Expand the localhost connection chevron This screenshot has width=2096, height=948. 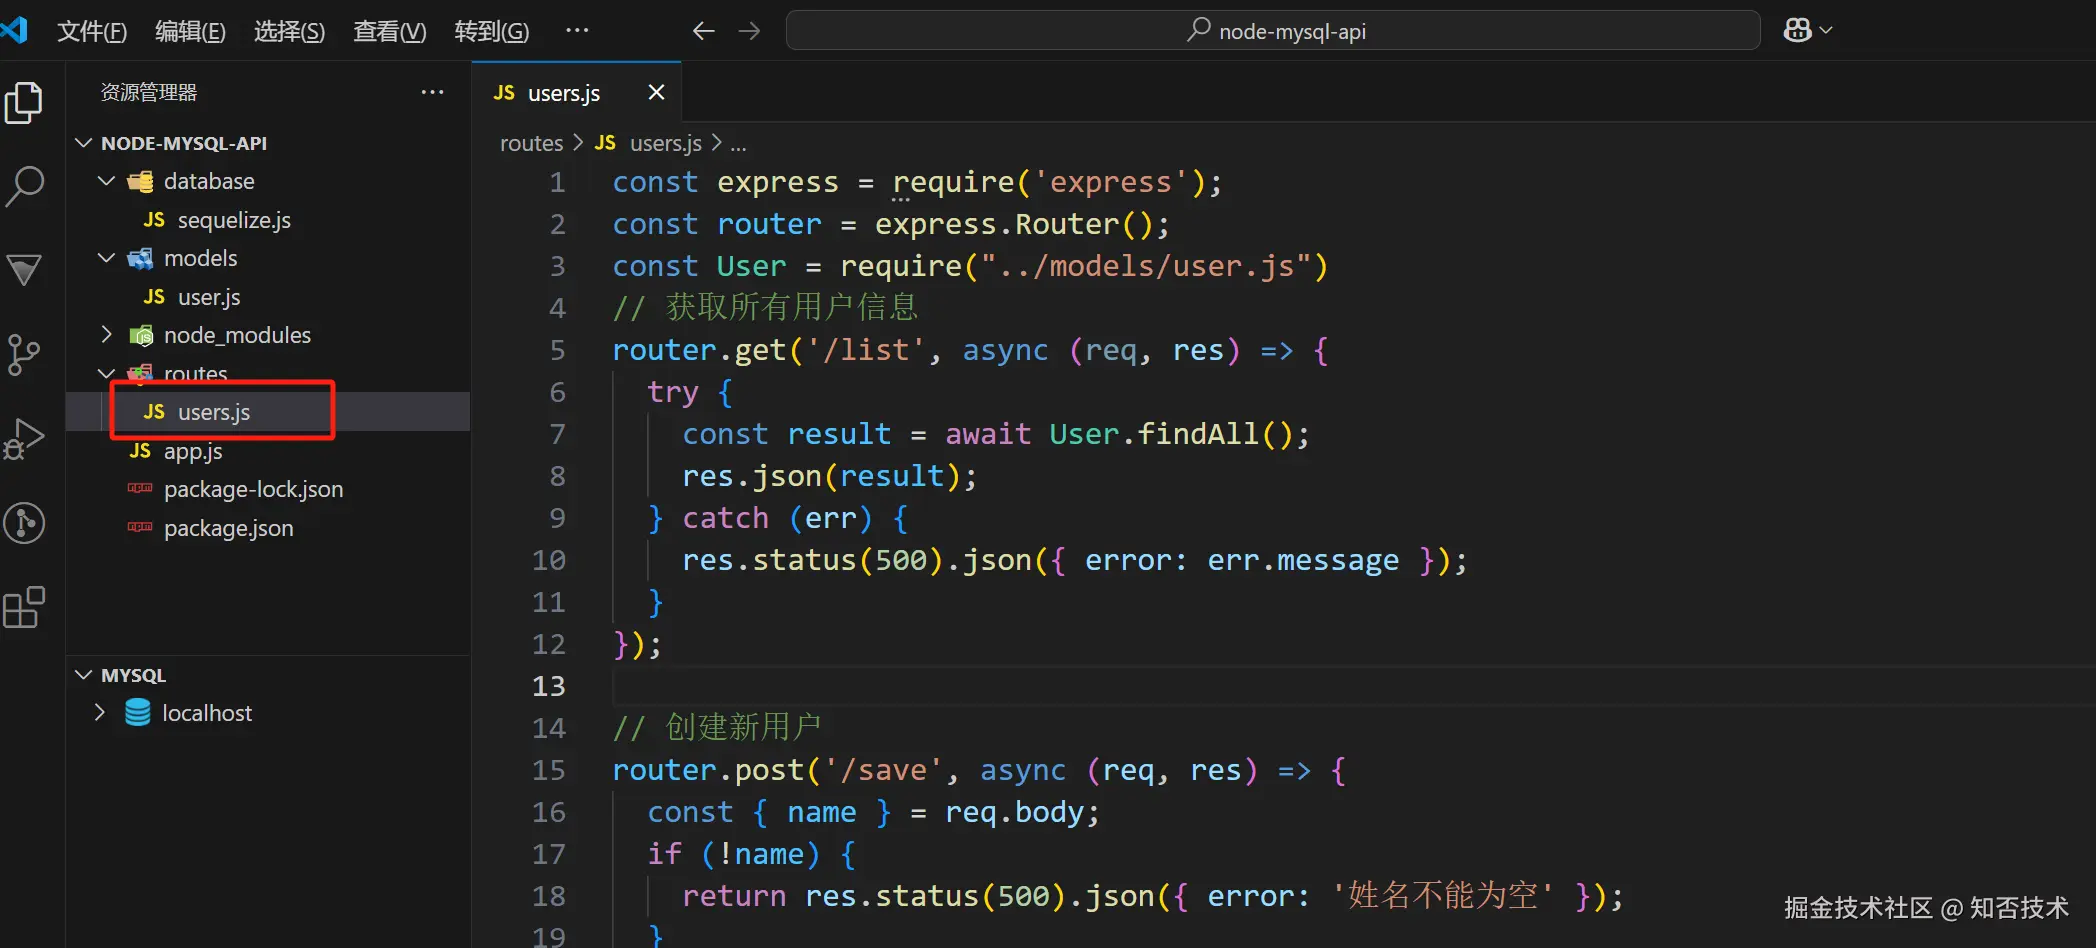coord(99,713)
